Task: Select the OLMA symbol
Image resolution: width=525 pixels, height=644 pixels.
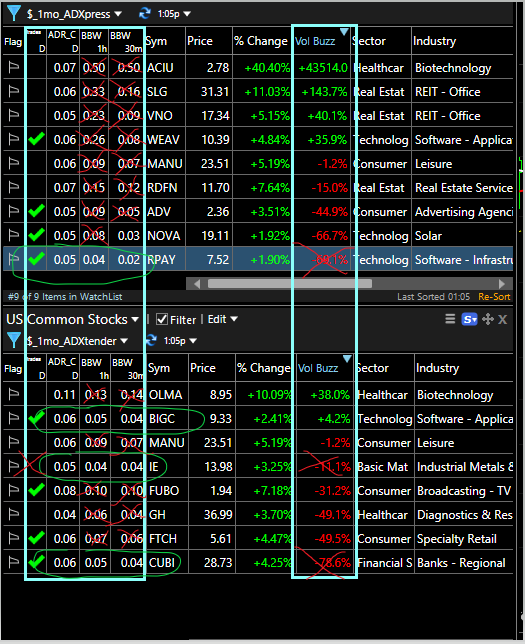Action: [166, 394]
